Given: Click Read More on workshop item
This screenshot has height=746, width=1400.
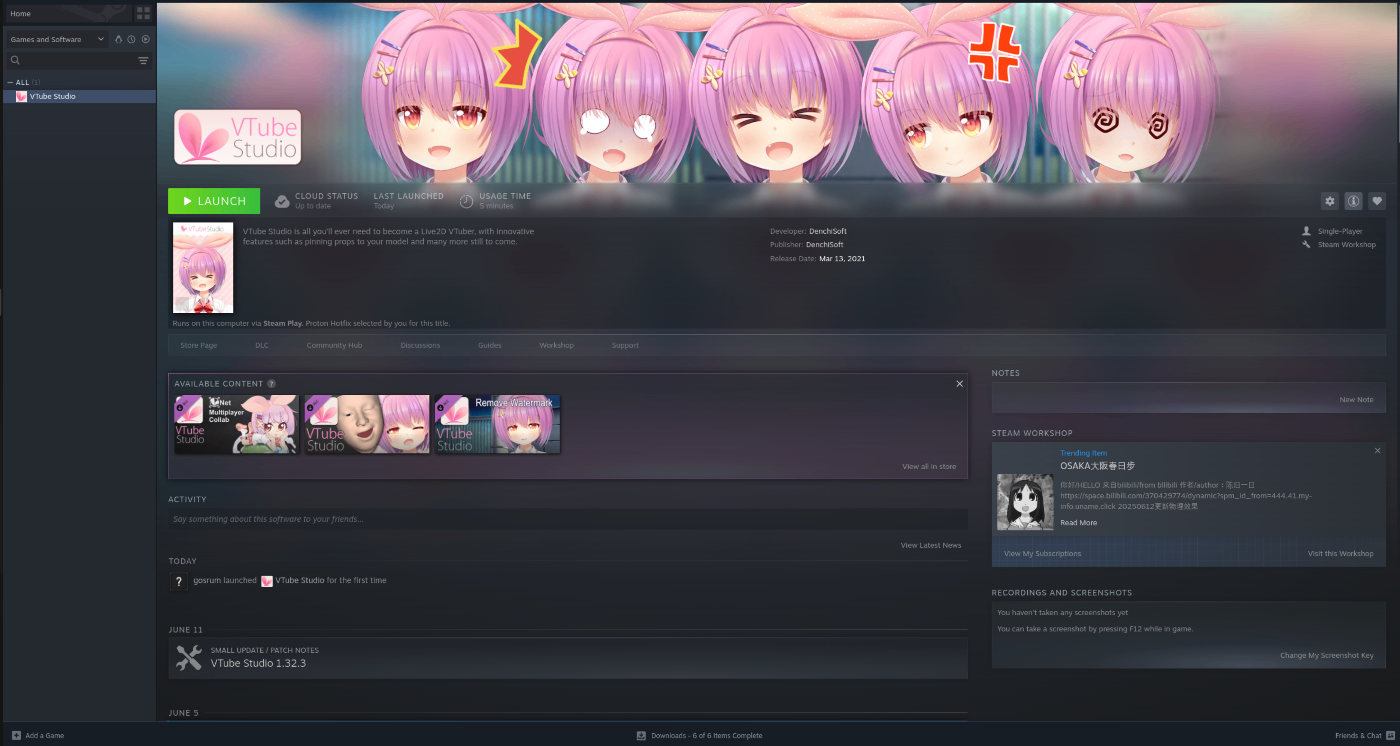Looking at the screenshot, I should click(1079, 523).
